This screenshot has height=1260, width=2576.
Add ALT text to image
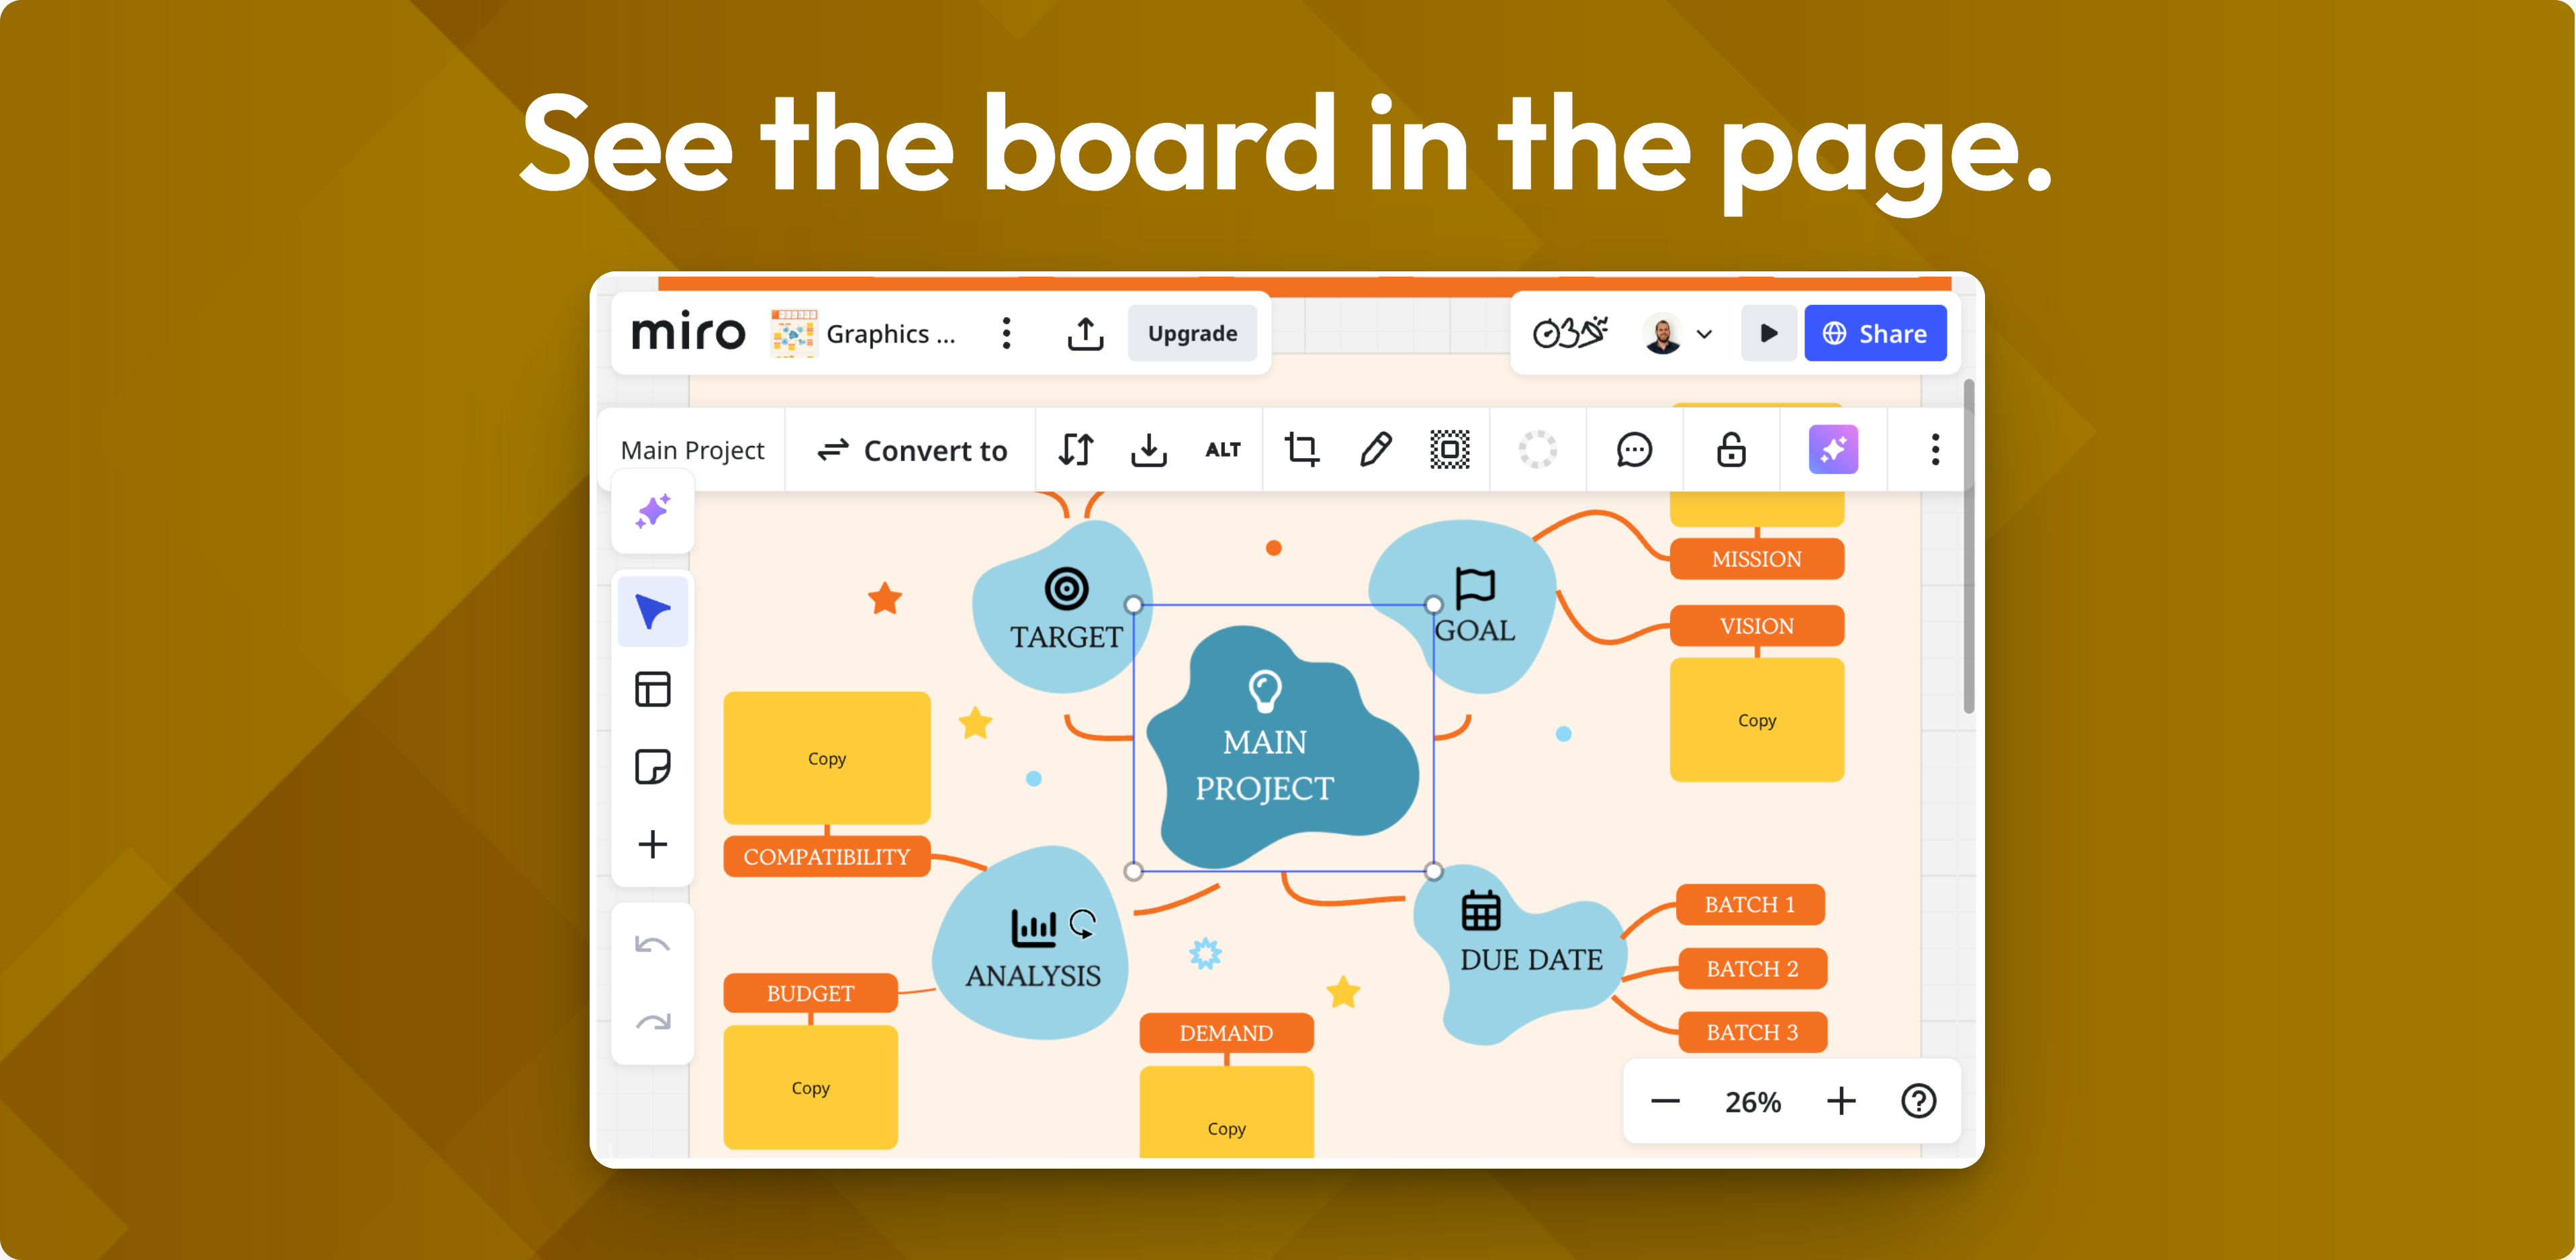(x=1223, y=450)
